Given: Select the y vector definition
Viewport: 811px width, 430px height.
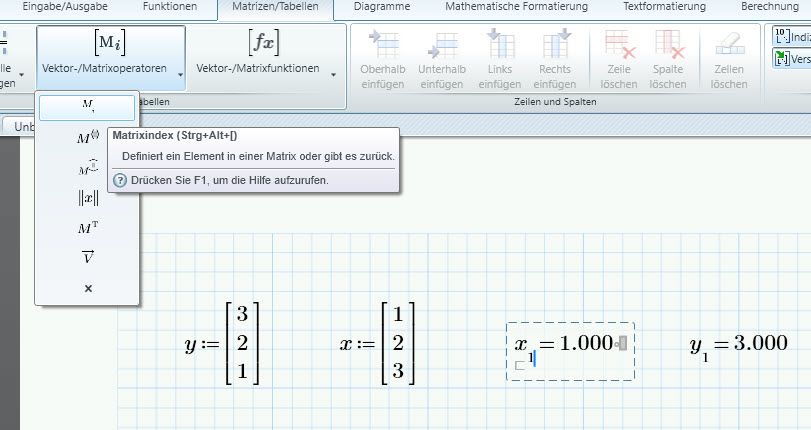Looking at the screenshot, I should [x=221, y=343].
